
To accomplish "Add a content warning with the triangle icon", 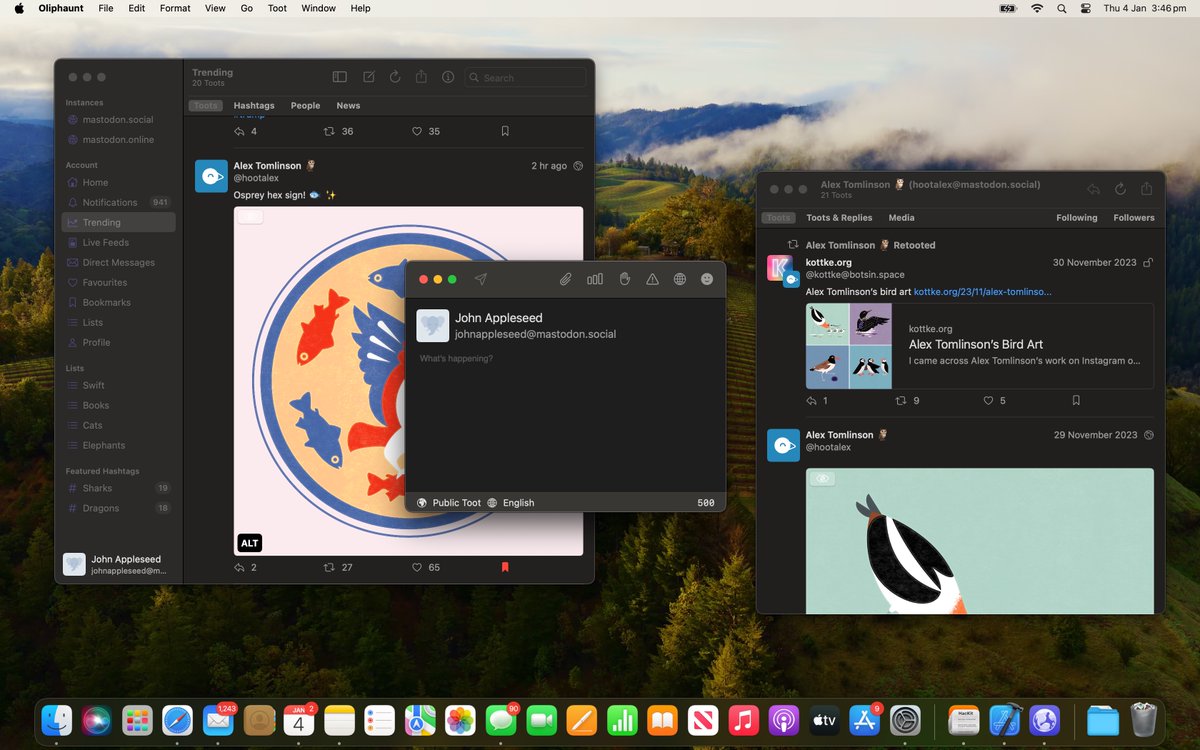I will [652, 279].
